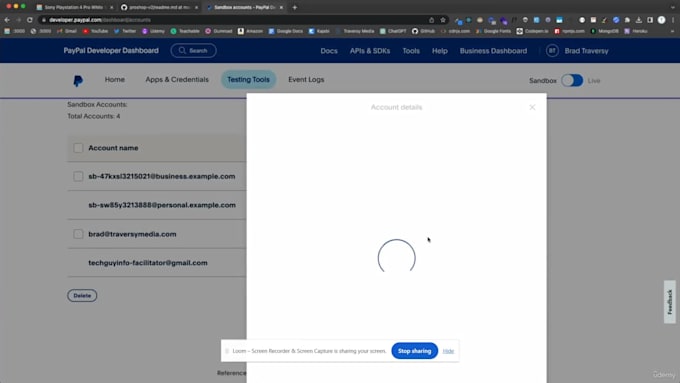Expand the tab search chevron in Chrome

(x=673, y=7)
